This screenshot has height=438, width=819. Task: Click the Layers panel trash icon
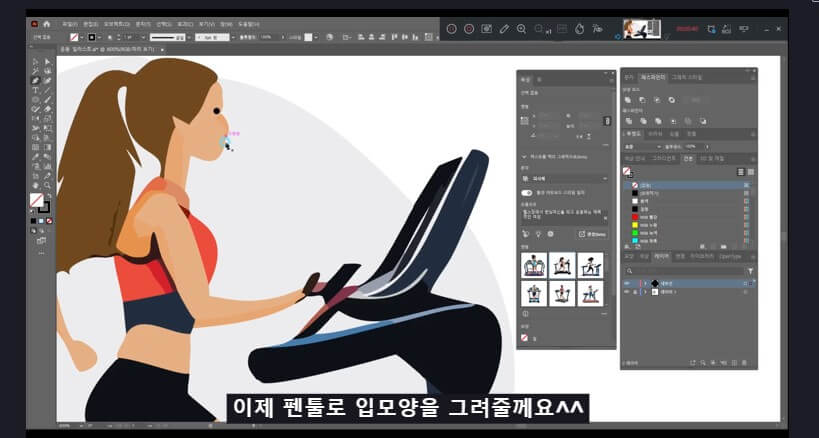click(744, 362)
